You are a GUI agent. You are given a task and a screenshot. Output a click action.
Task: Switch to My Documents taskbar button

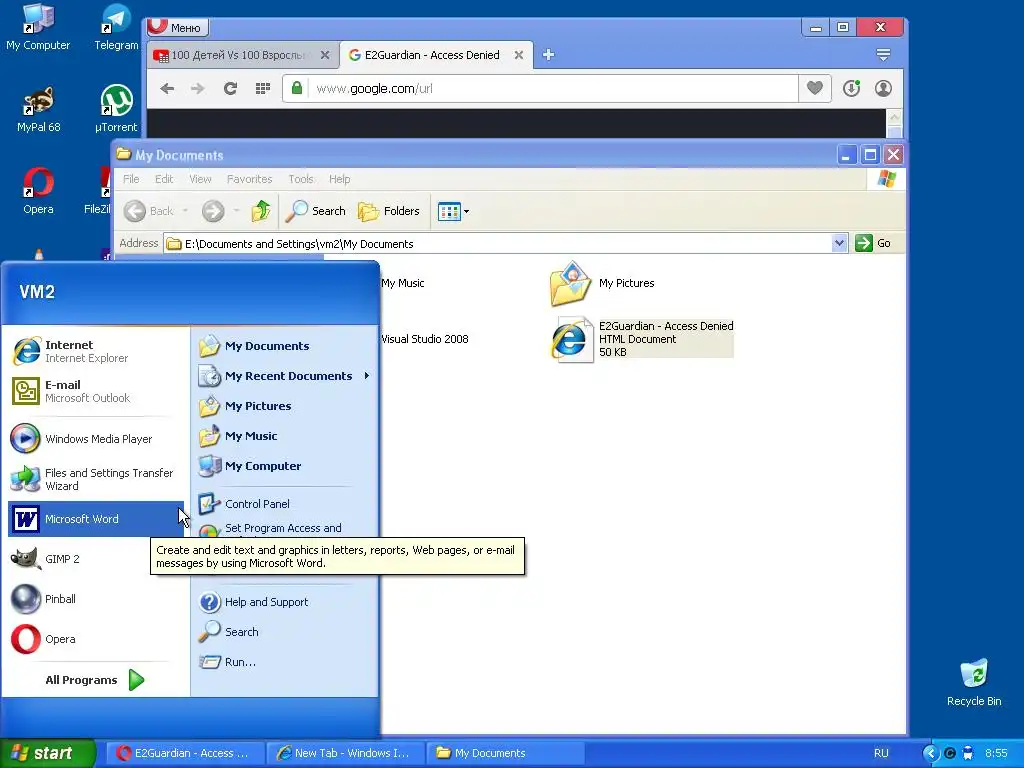(505, 753)
